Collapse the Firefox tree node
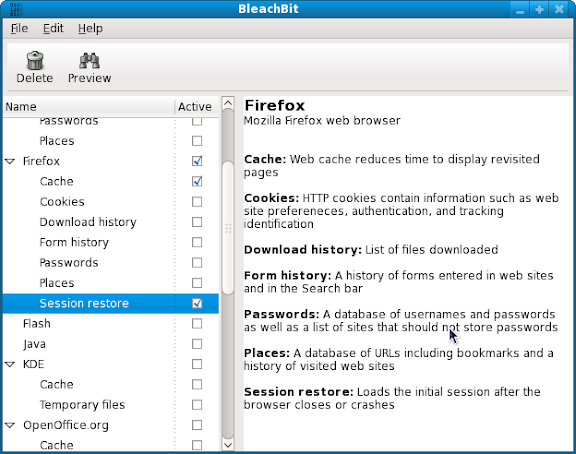Image resolution: width=576 pixels, height=454 pixels. coord(10,161)
